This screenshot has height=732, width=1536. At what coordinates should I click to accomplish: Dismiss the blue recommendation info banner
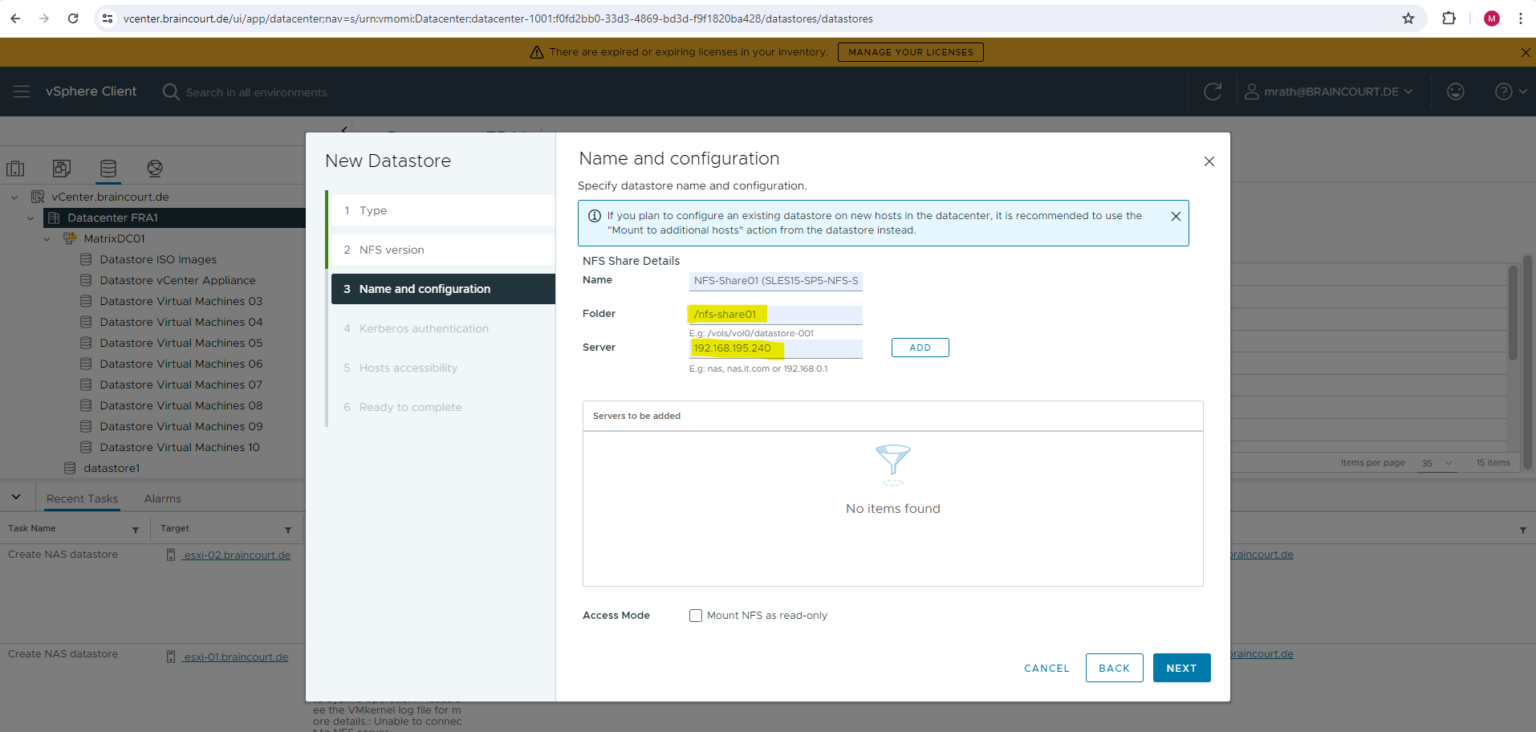click(x=1176, y=216)
